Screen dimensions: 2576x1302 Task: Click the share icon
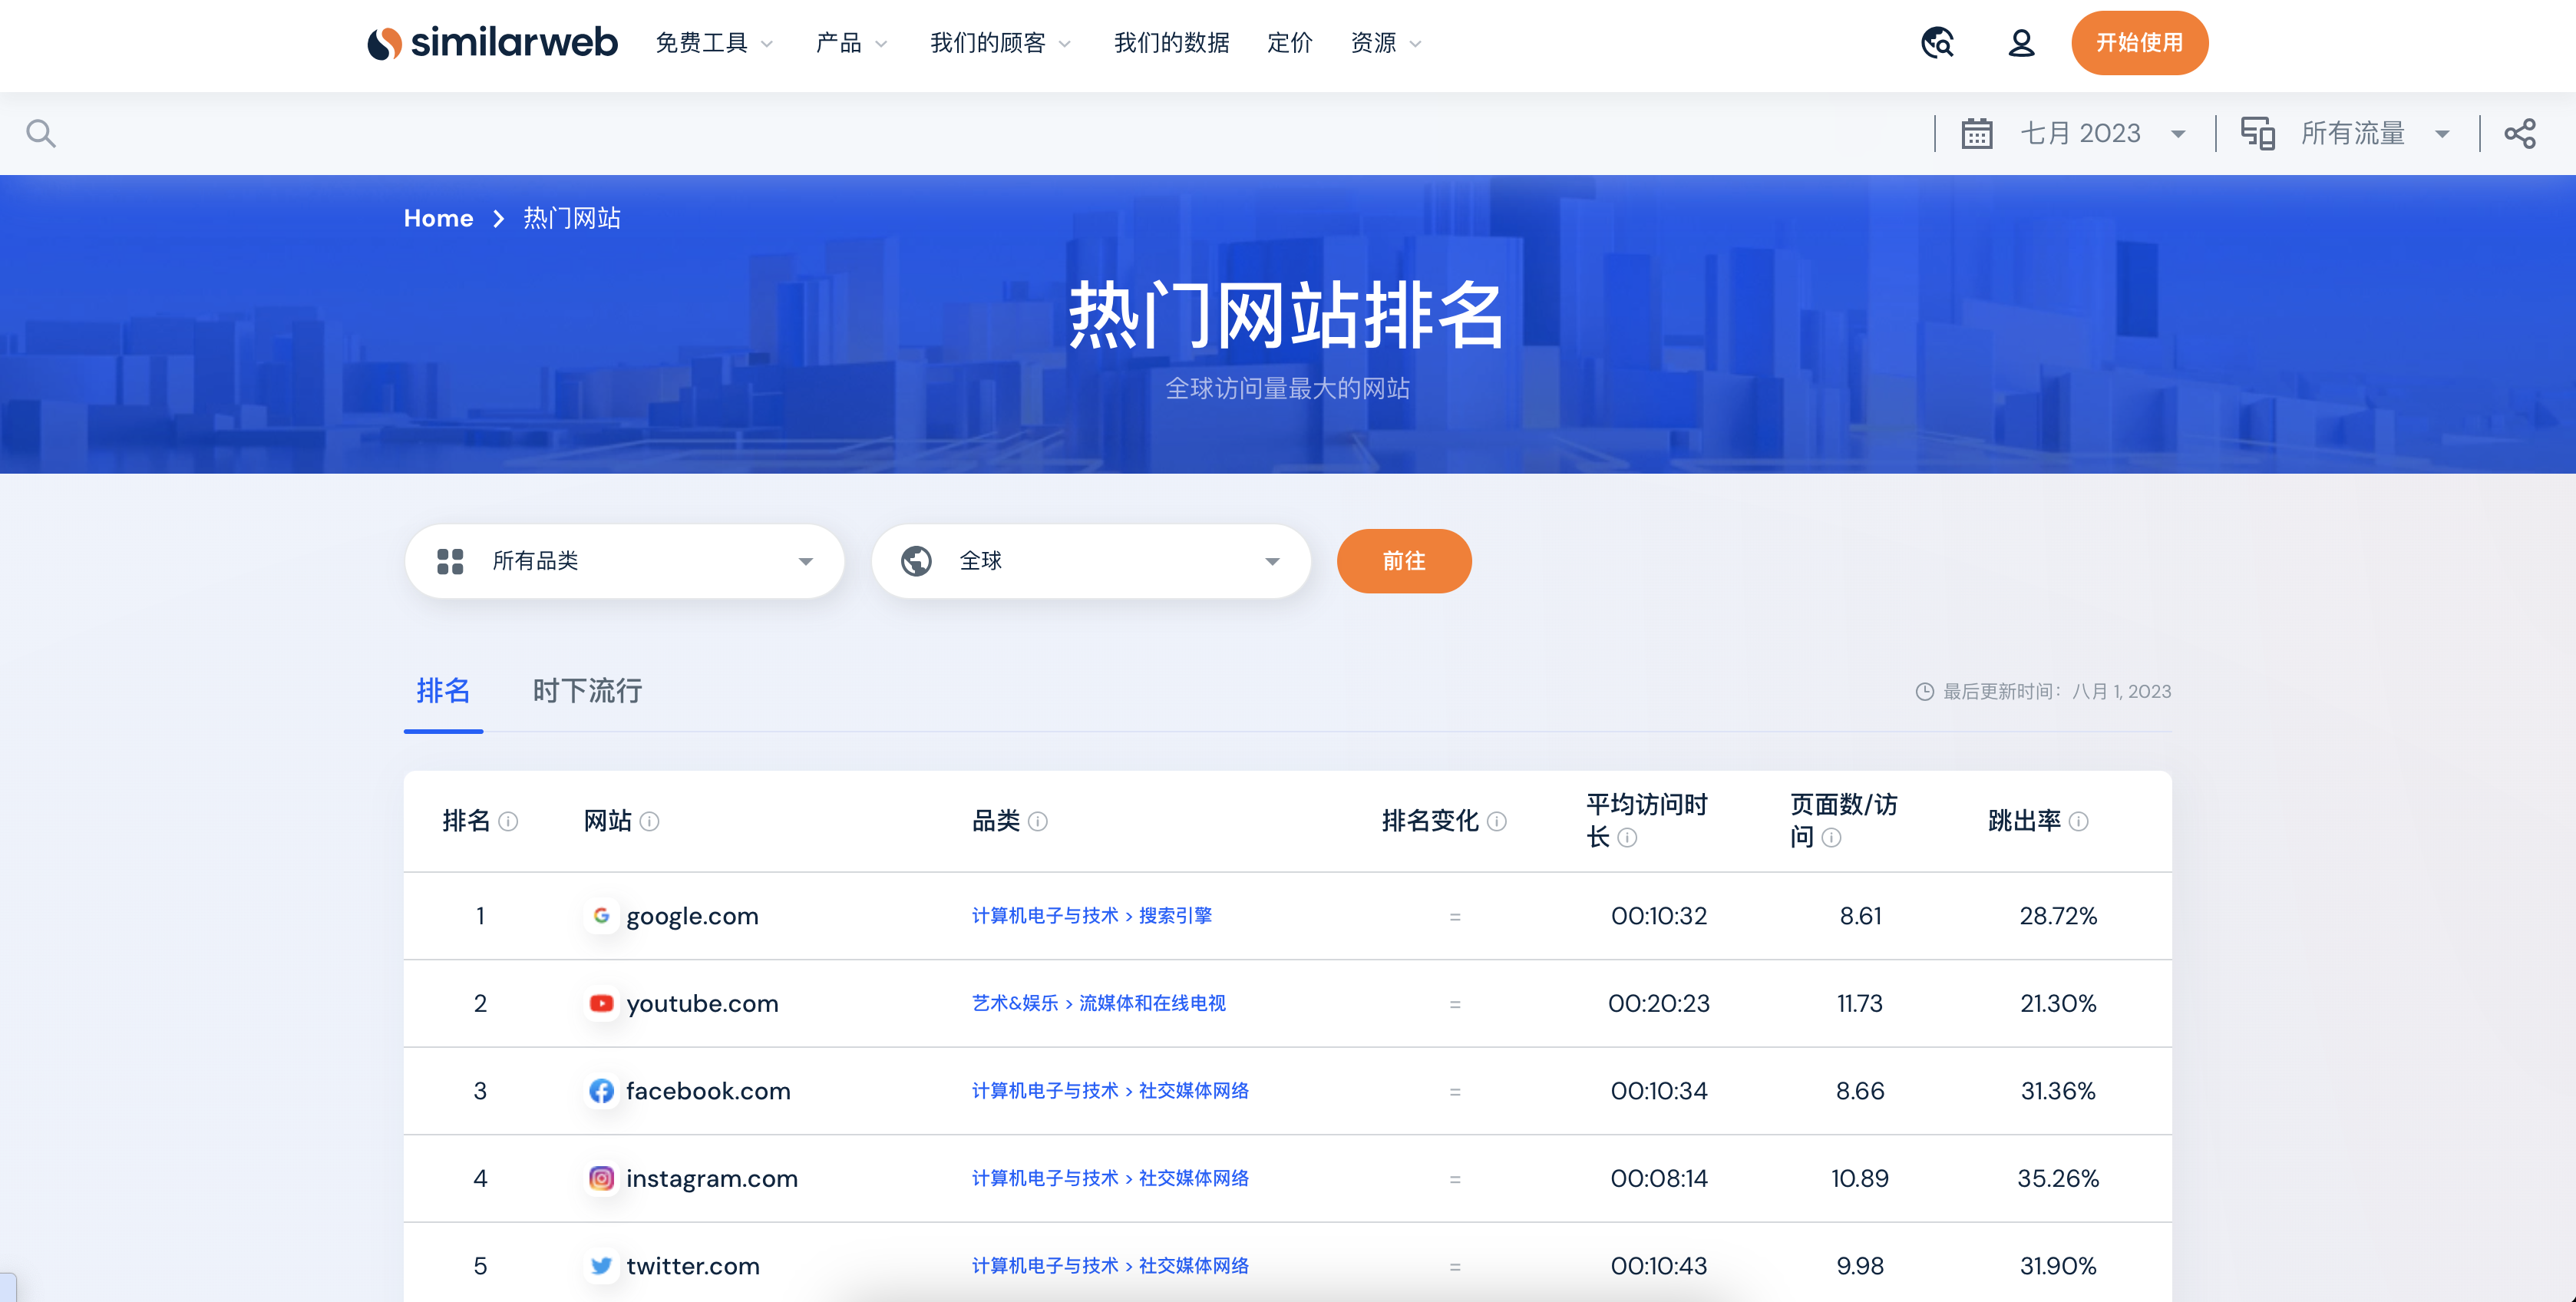tap(2520, 133)
